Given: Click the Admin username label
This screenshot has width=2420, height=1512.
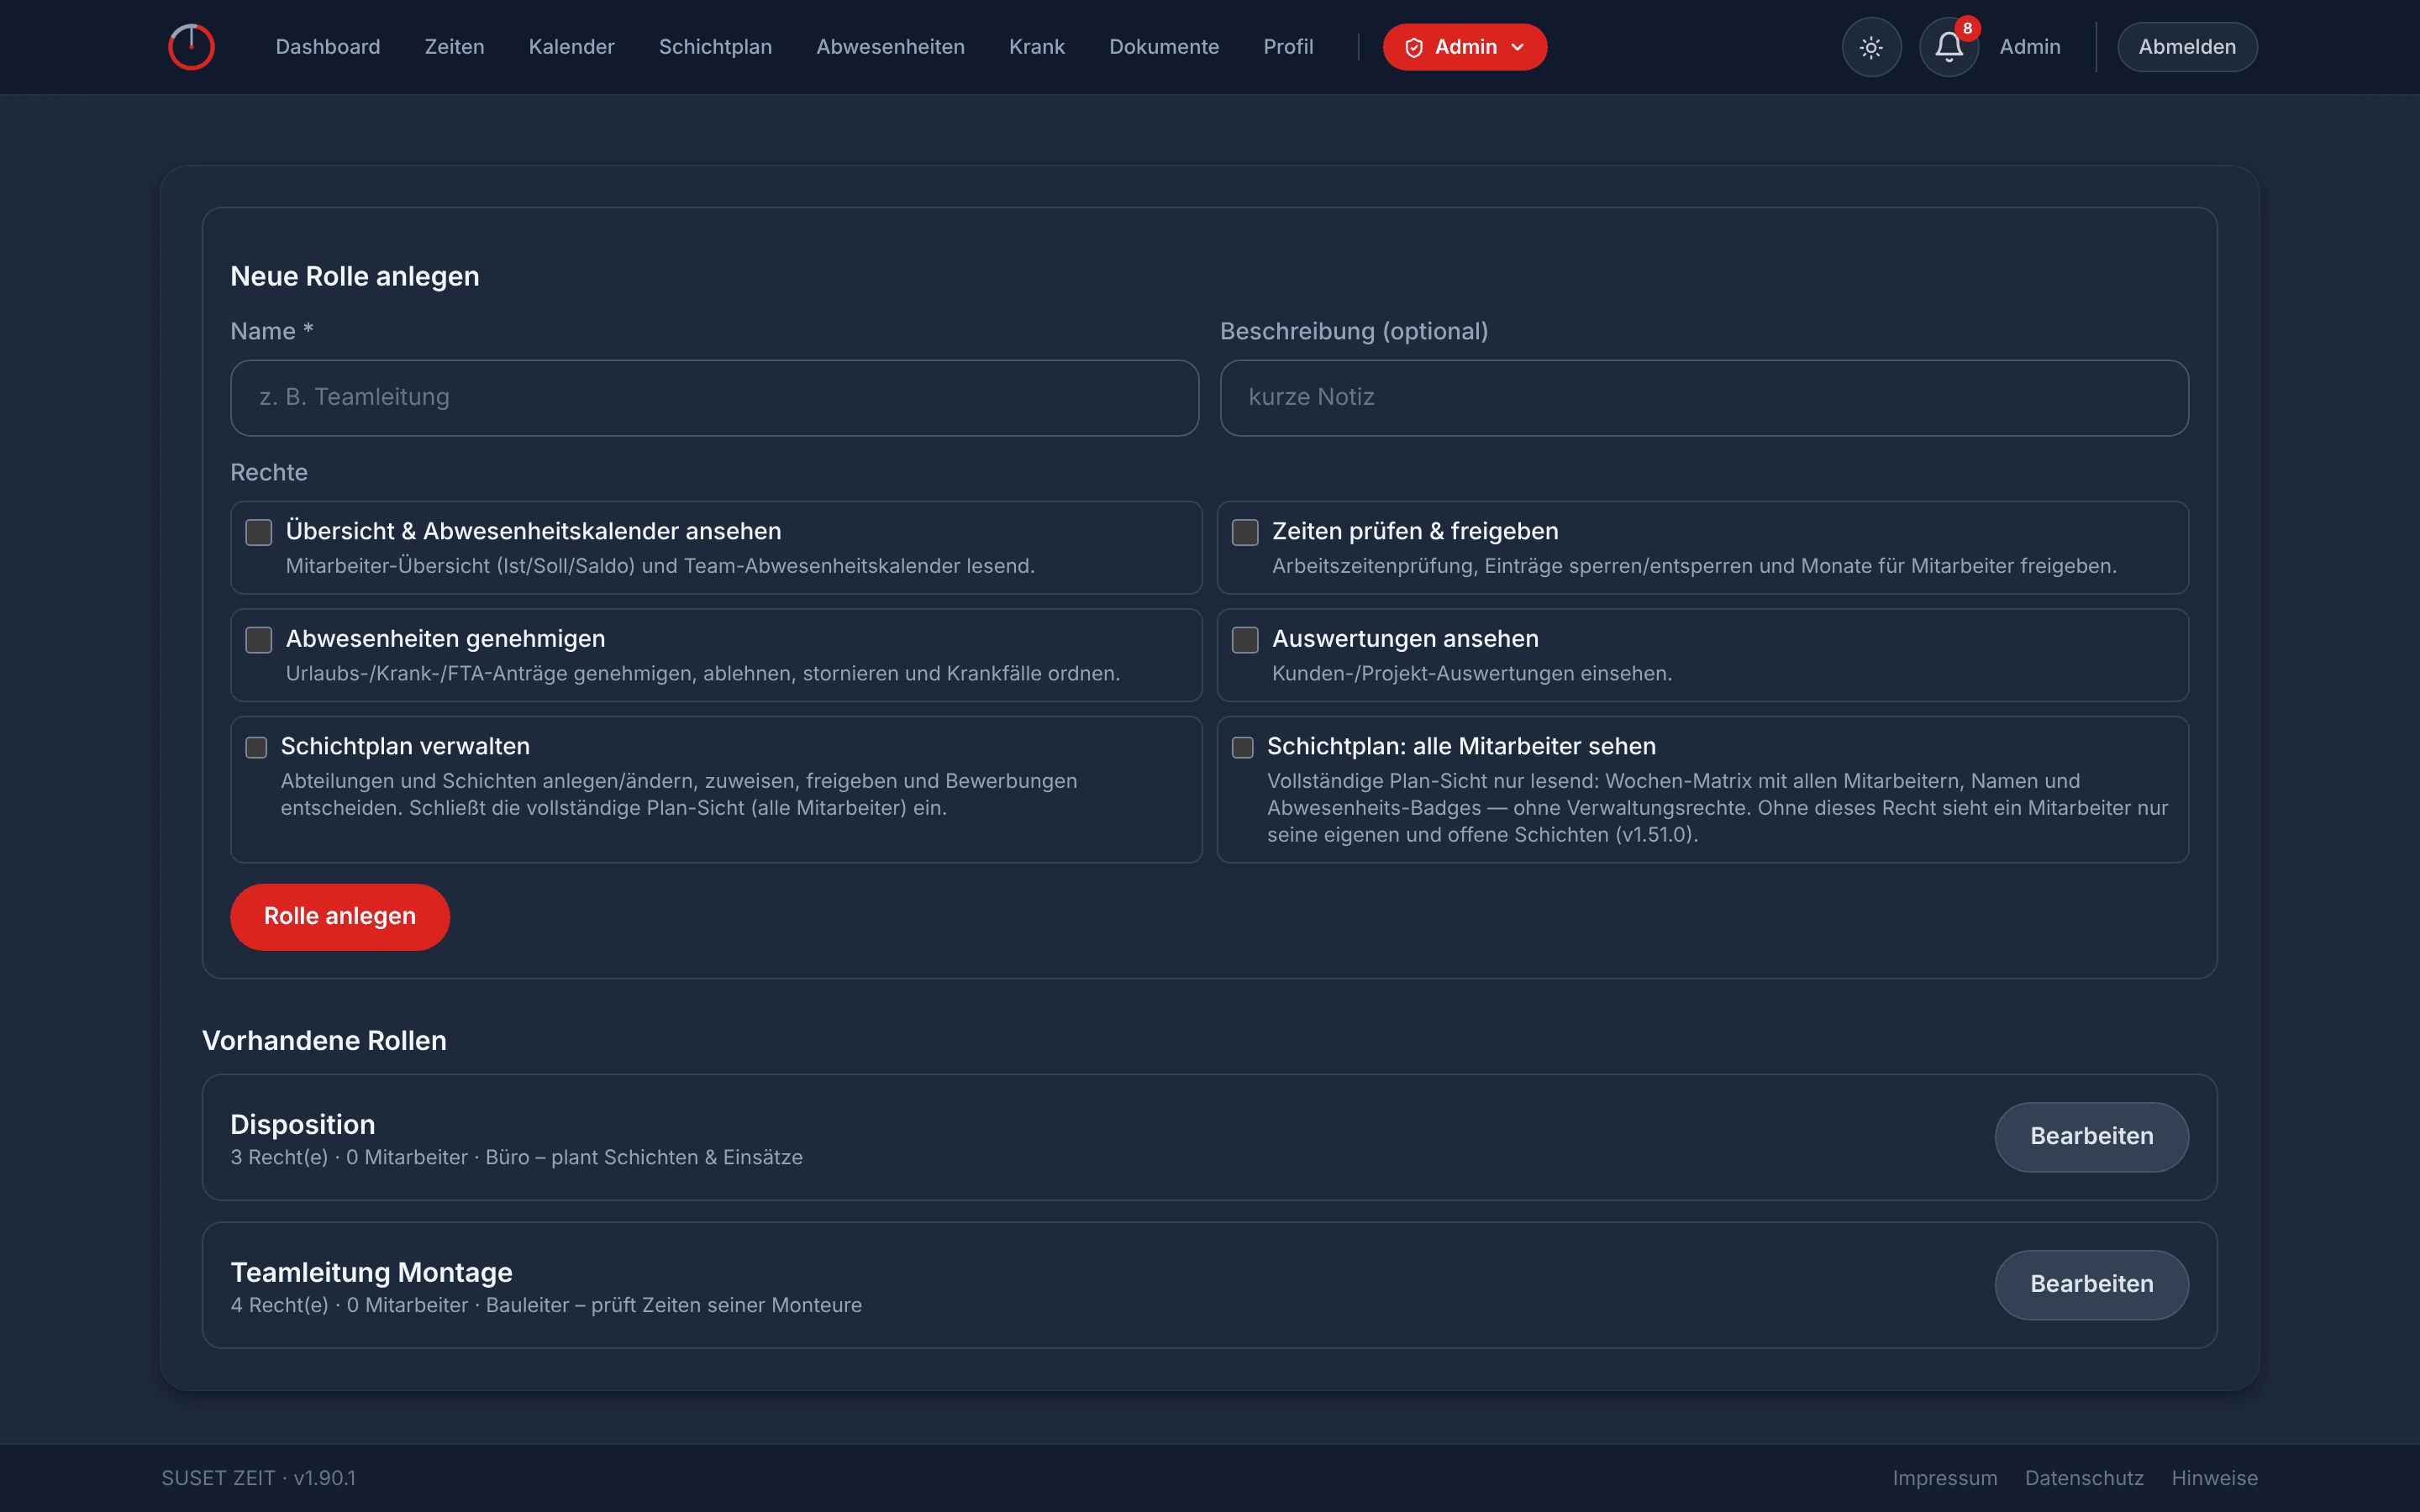Looking at the screenshot, I should pos(2030,47).
